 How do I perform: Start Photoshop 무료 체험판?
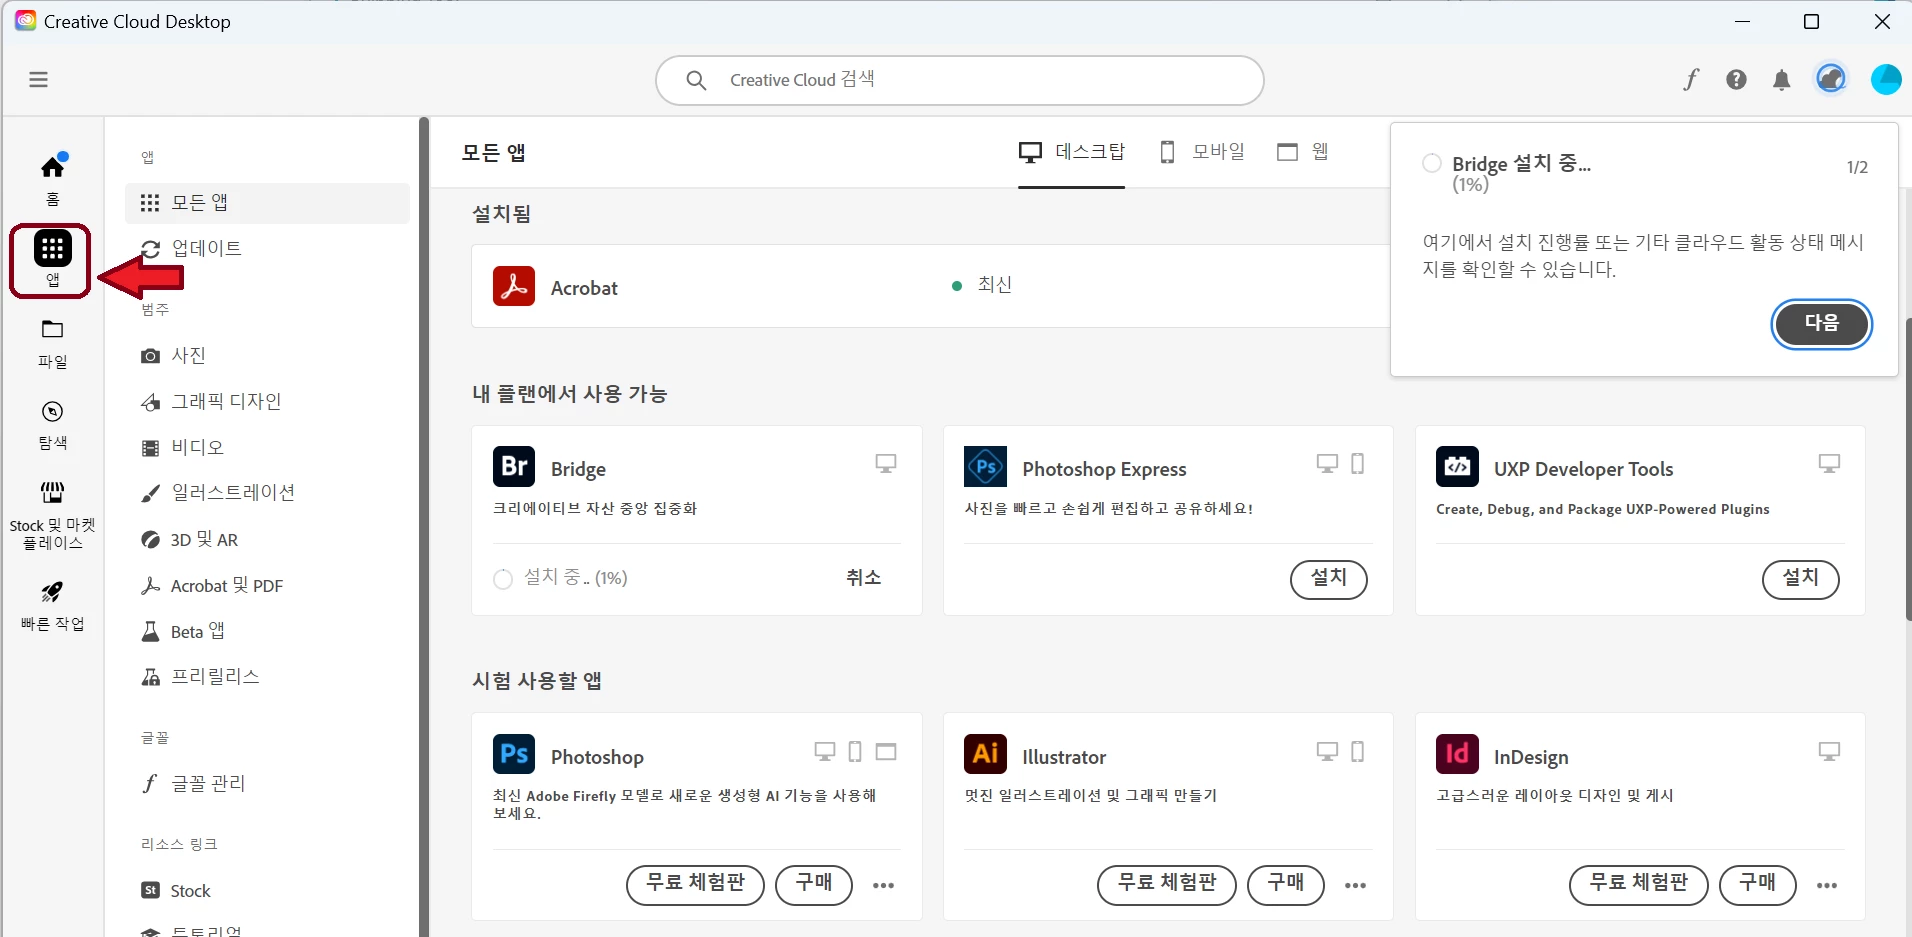[695, 885]
